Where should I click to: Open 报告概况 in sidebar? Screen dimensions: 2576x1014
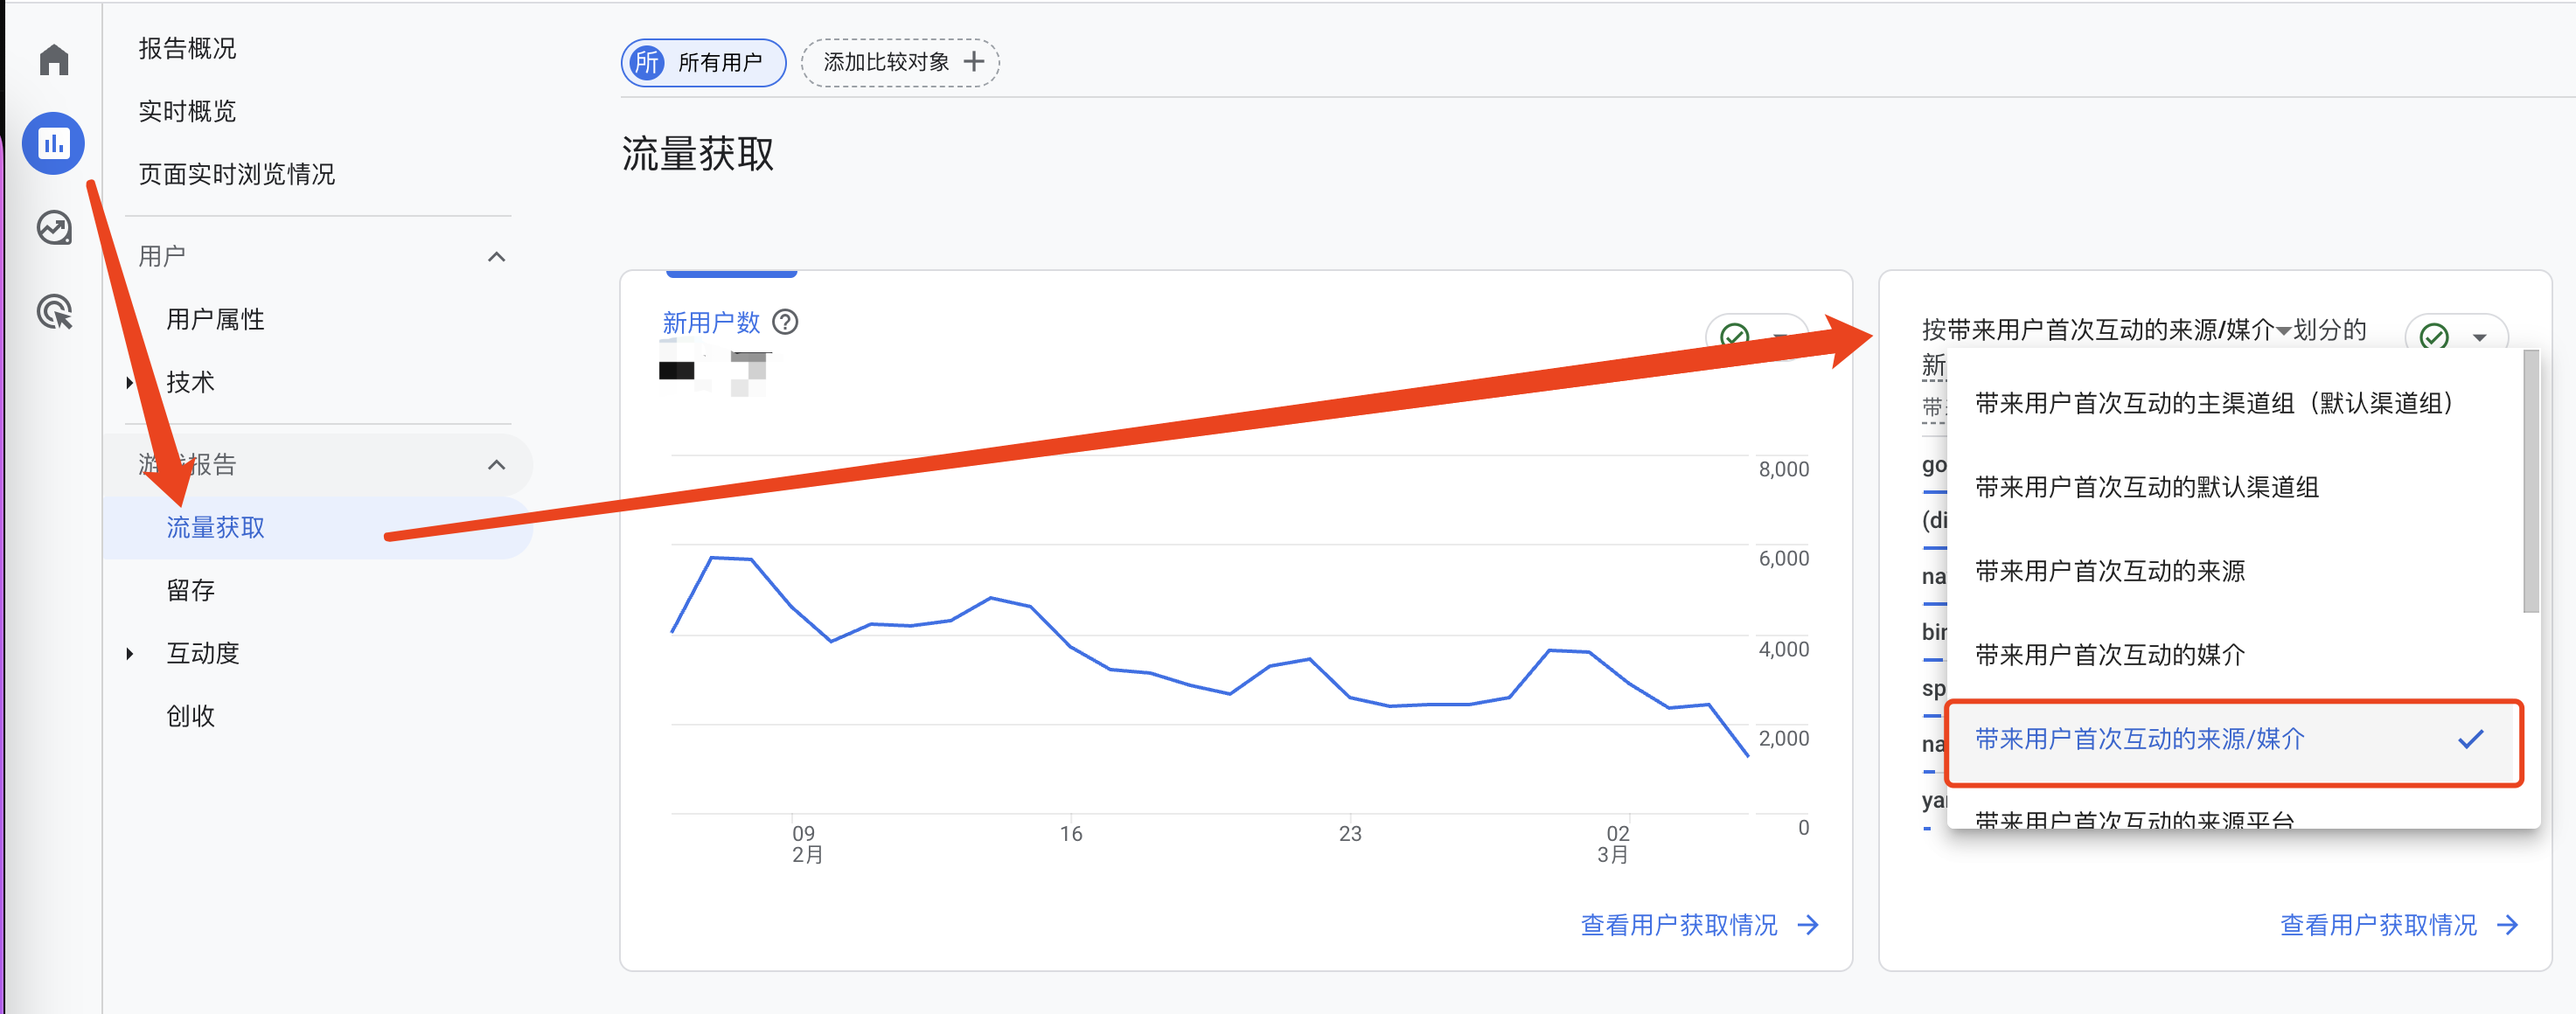[x=187, y=48]
